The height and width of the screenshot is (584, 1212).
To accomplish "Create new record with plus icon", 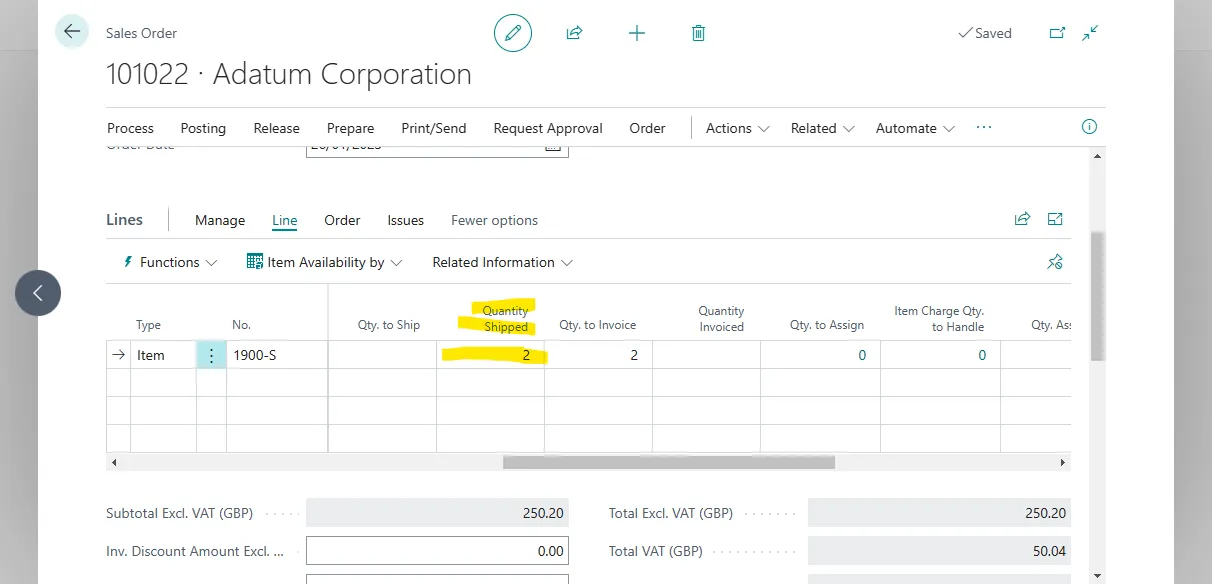I will tap(636, 33).
